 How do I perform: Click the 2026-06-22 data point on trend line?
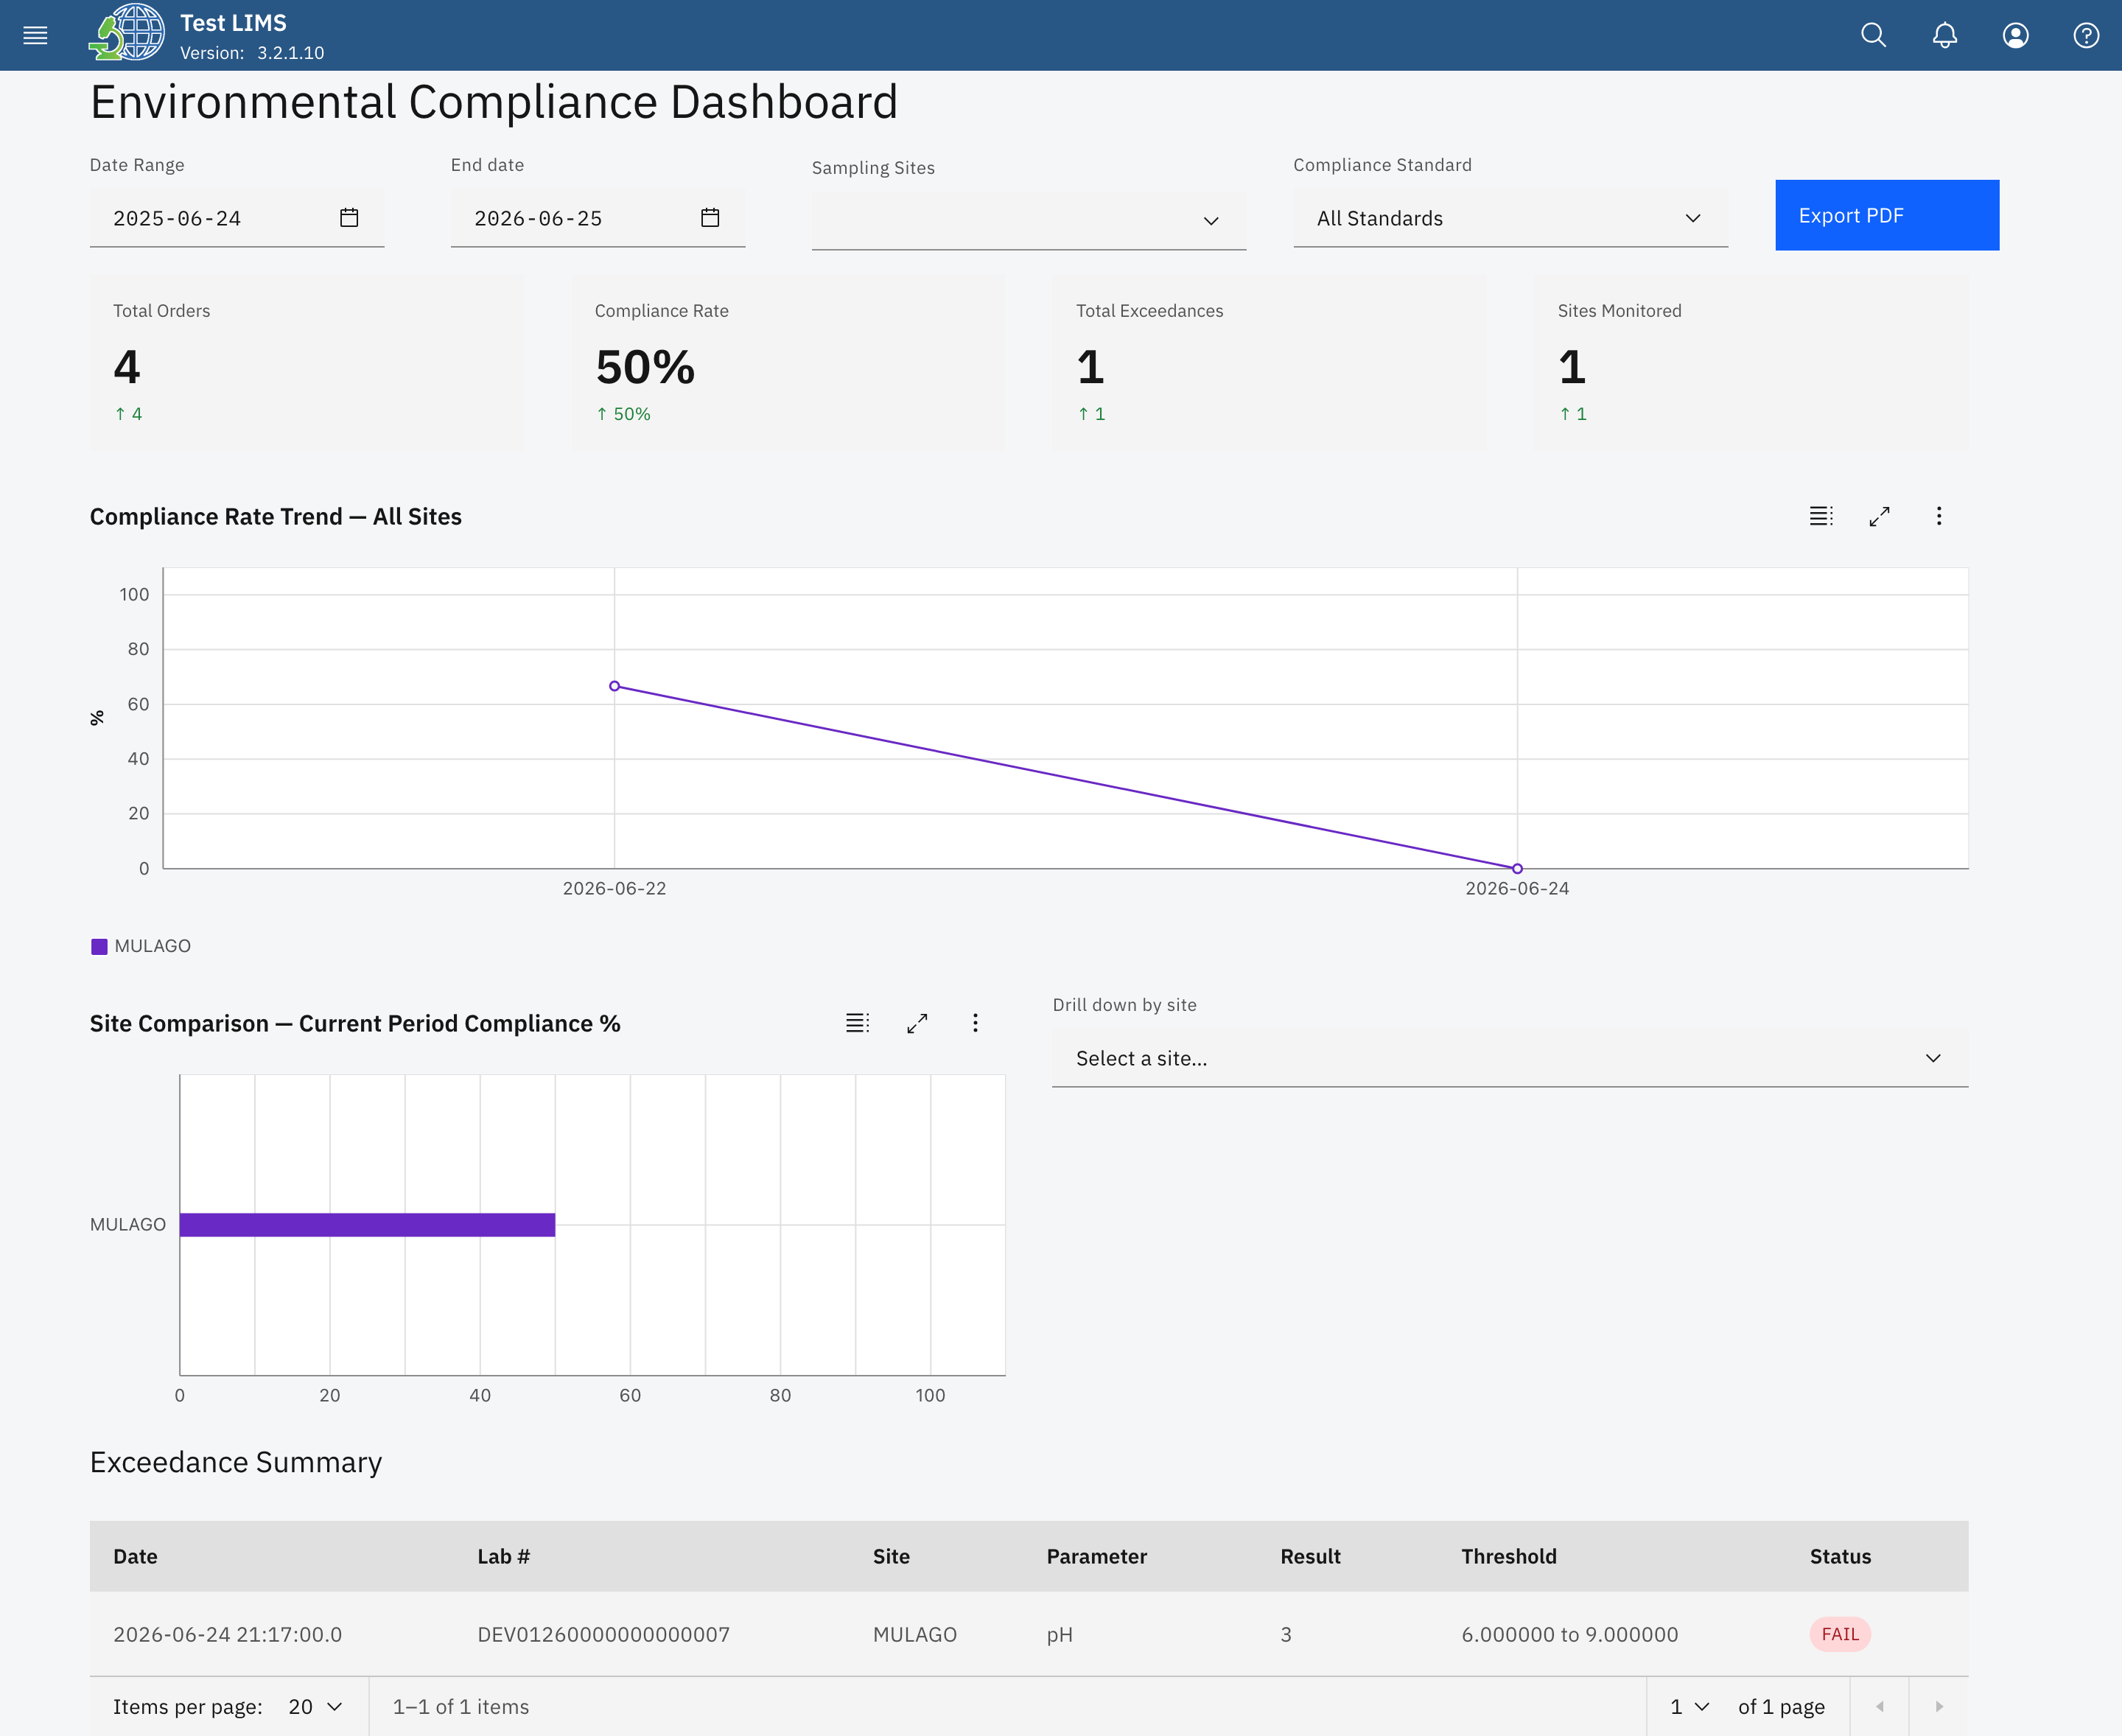(615, 686)
